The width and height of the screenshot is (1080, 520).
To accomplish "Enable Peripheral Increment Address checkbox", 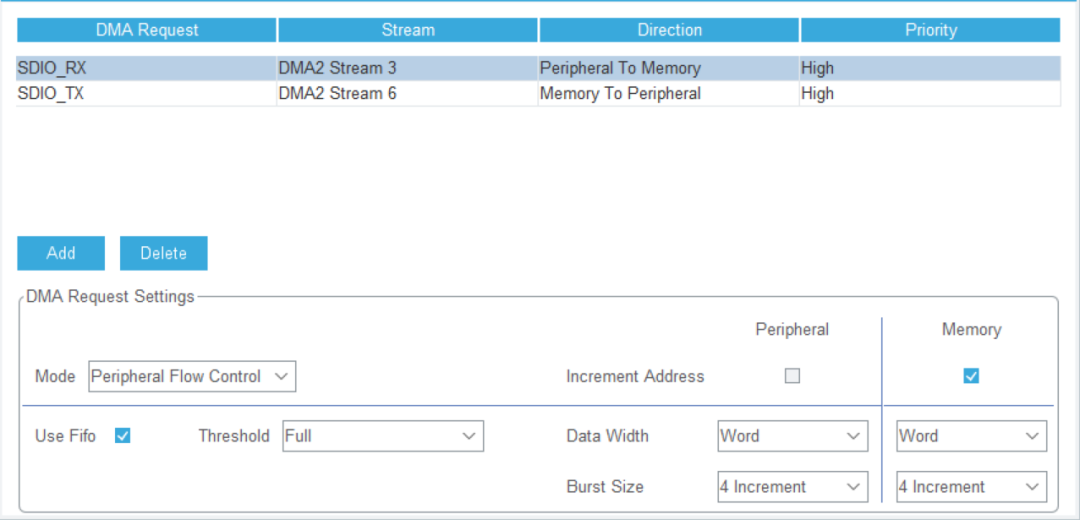I will coord(792,376).
